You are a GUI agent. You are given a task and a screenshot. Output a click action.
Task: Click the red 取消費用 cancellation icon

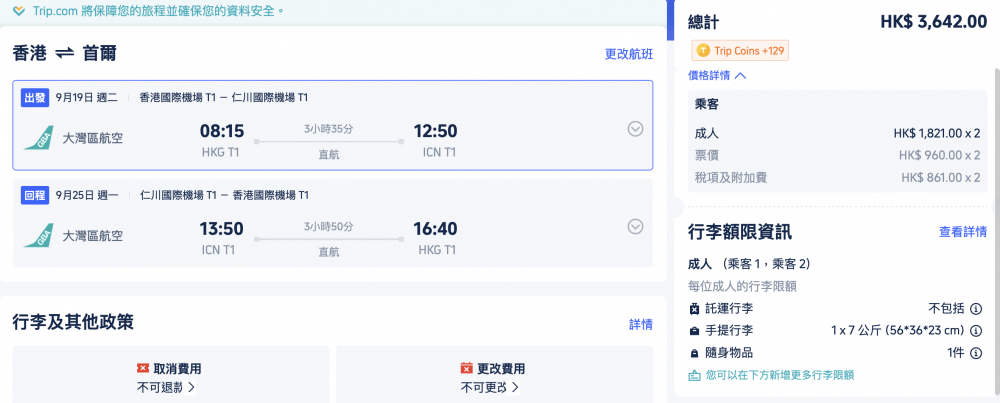(x=143, y=369)
